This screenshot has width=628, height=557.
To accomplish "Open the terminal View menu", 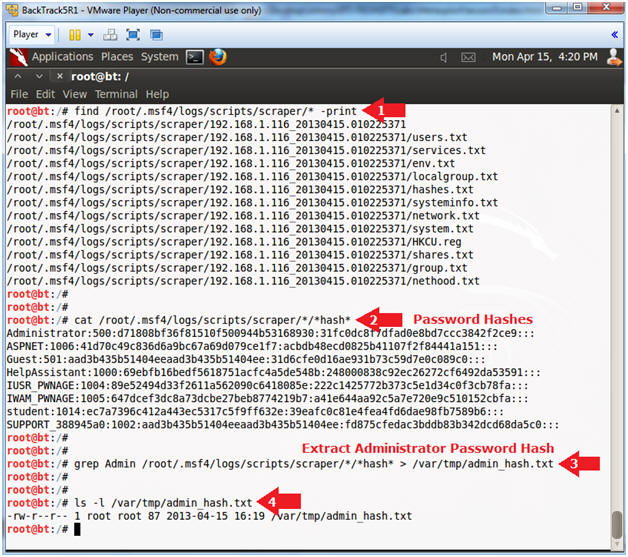I will 74,95.
